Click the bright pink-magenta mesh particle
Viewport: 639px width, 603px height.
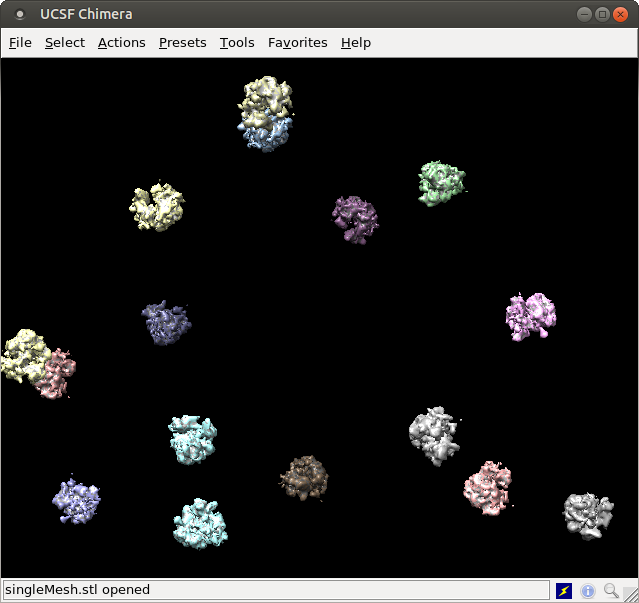pyautogui.click(x=531, y=316)
